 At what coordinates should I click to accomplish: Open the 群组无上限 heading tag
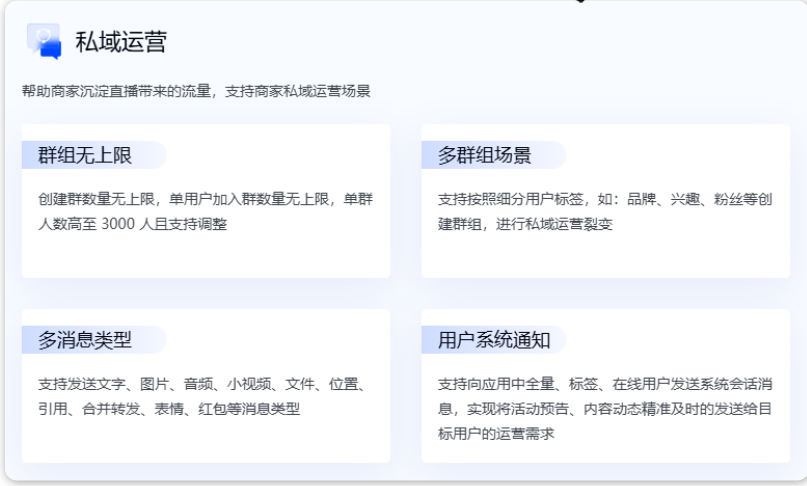pyautogui.click(x=94, y=155)
